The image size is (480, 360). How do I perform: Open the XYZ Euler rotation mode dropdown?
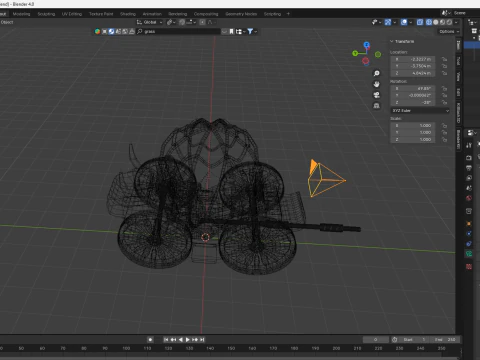pyautogui.click(x=420, y=110)
